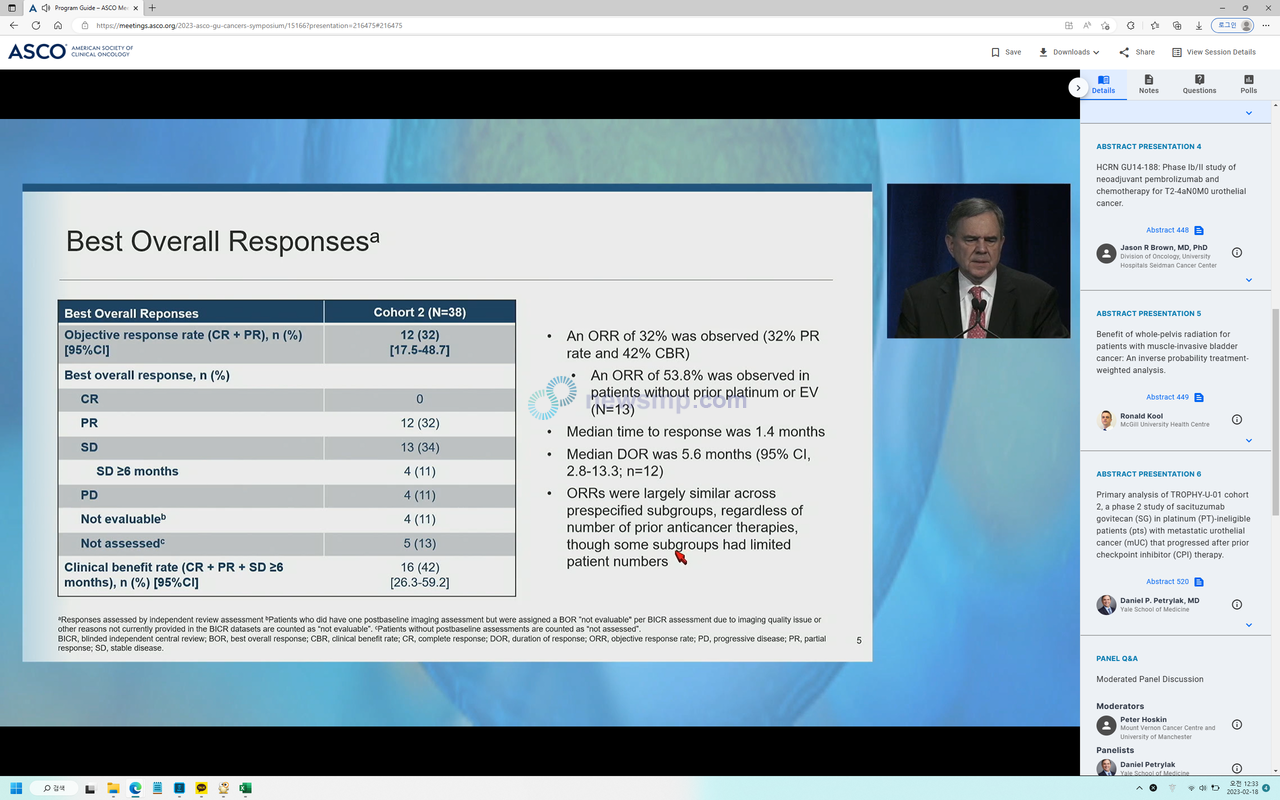Open browser settings and more menu
Screen dimensions: 1280x800
coord(1267,25)
